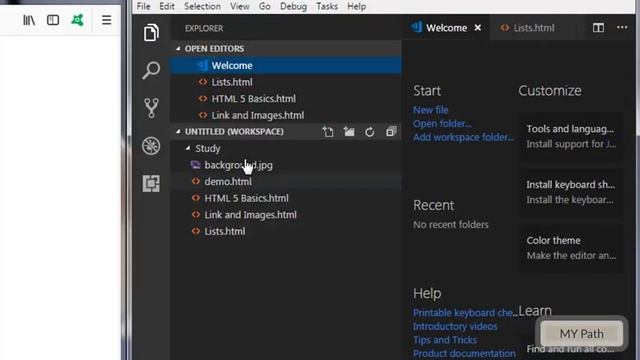Screen dimensions: 640x360
Task: Click Add workspace folder link
Action: (463, 137)
